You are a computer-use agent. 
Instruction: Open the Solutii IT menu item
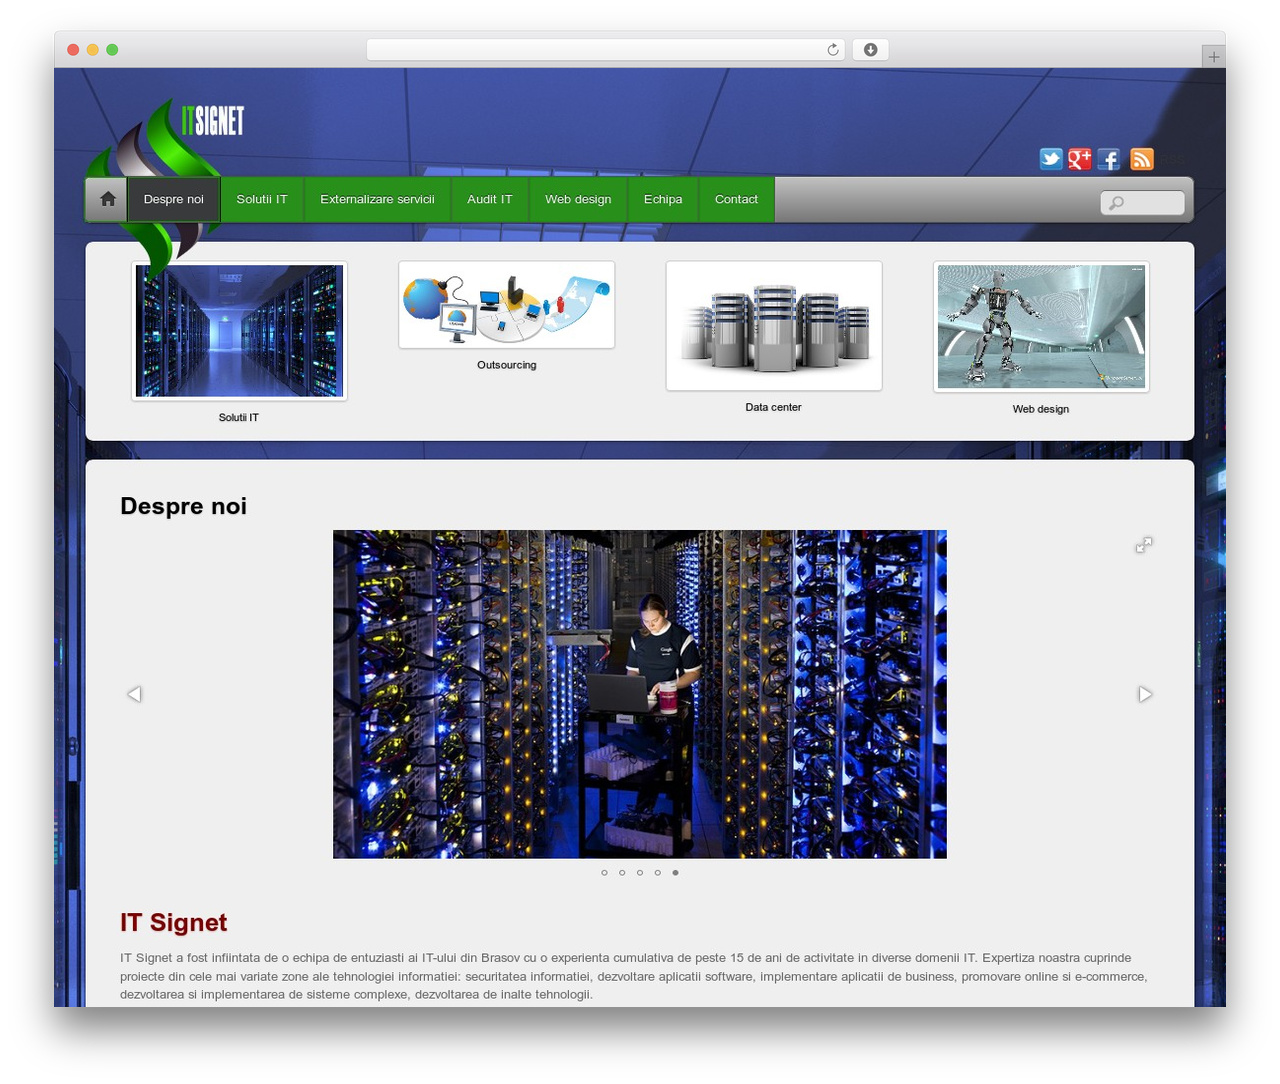point(262,199)
